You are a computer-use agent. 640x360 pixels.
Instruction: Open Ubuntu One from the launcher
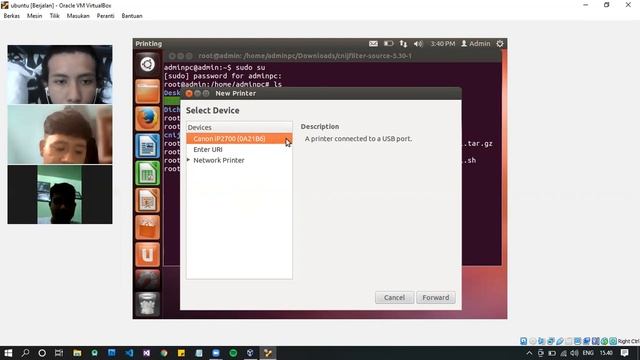point(147,254)
